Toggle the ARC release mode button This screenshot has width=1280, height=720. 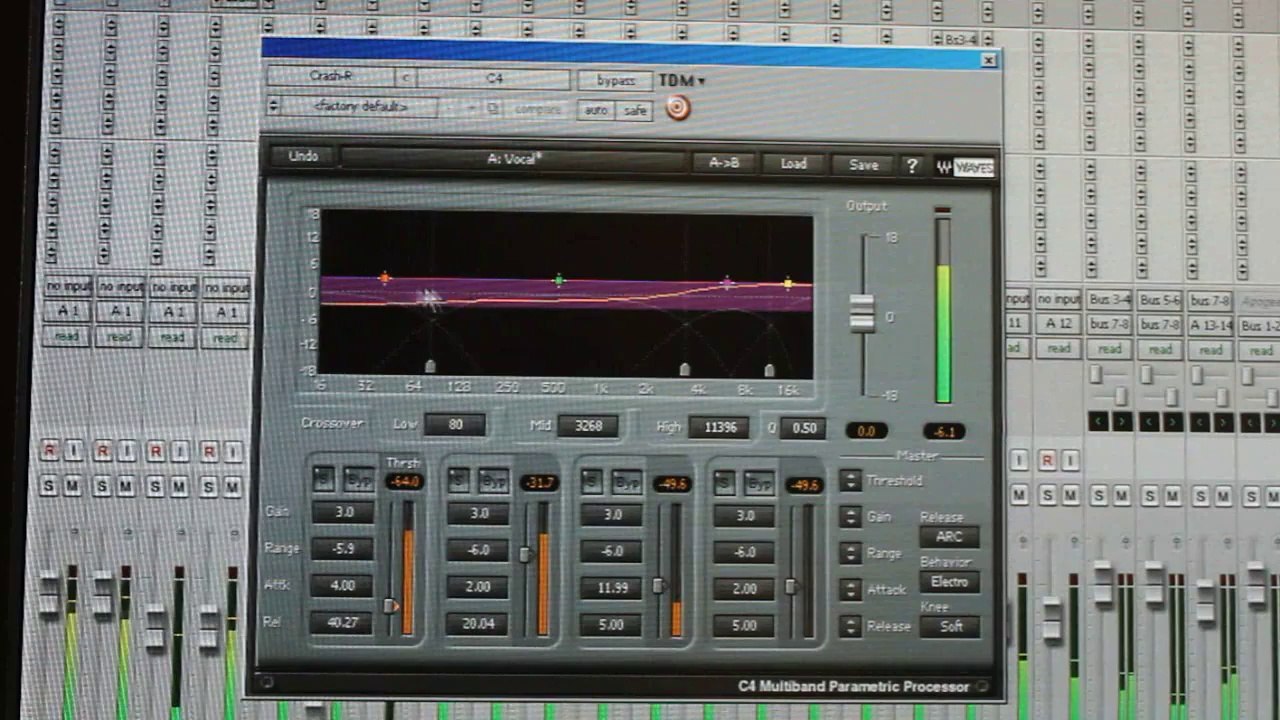click(x=949, y=537)
